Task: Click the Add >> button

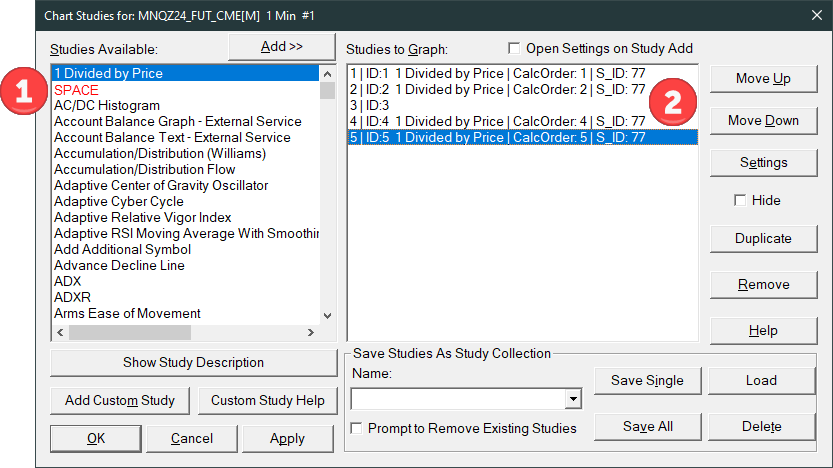Action: [x=280, y=46]
